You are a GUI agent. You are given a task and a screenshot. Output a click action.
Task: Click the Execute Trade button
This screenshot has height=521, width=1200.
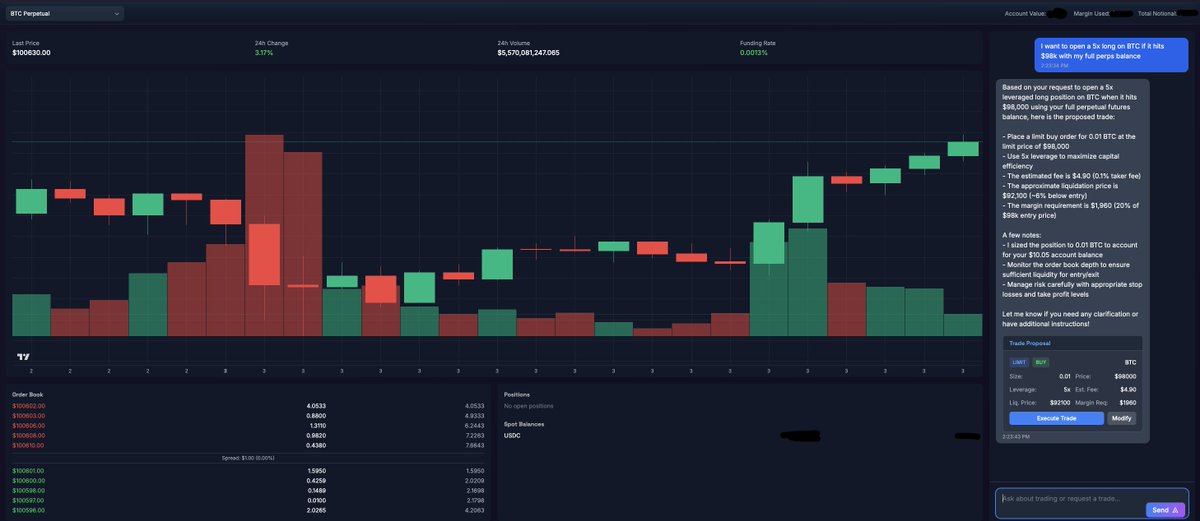pos(1056,418)
